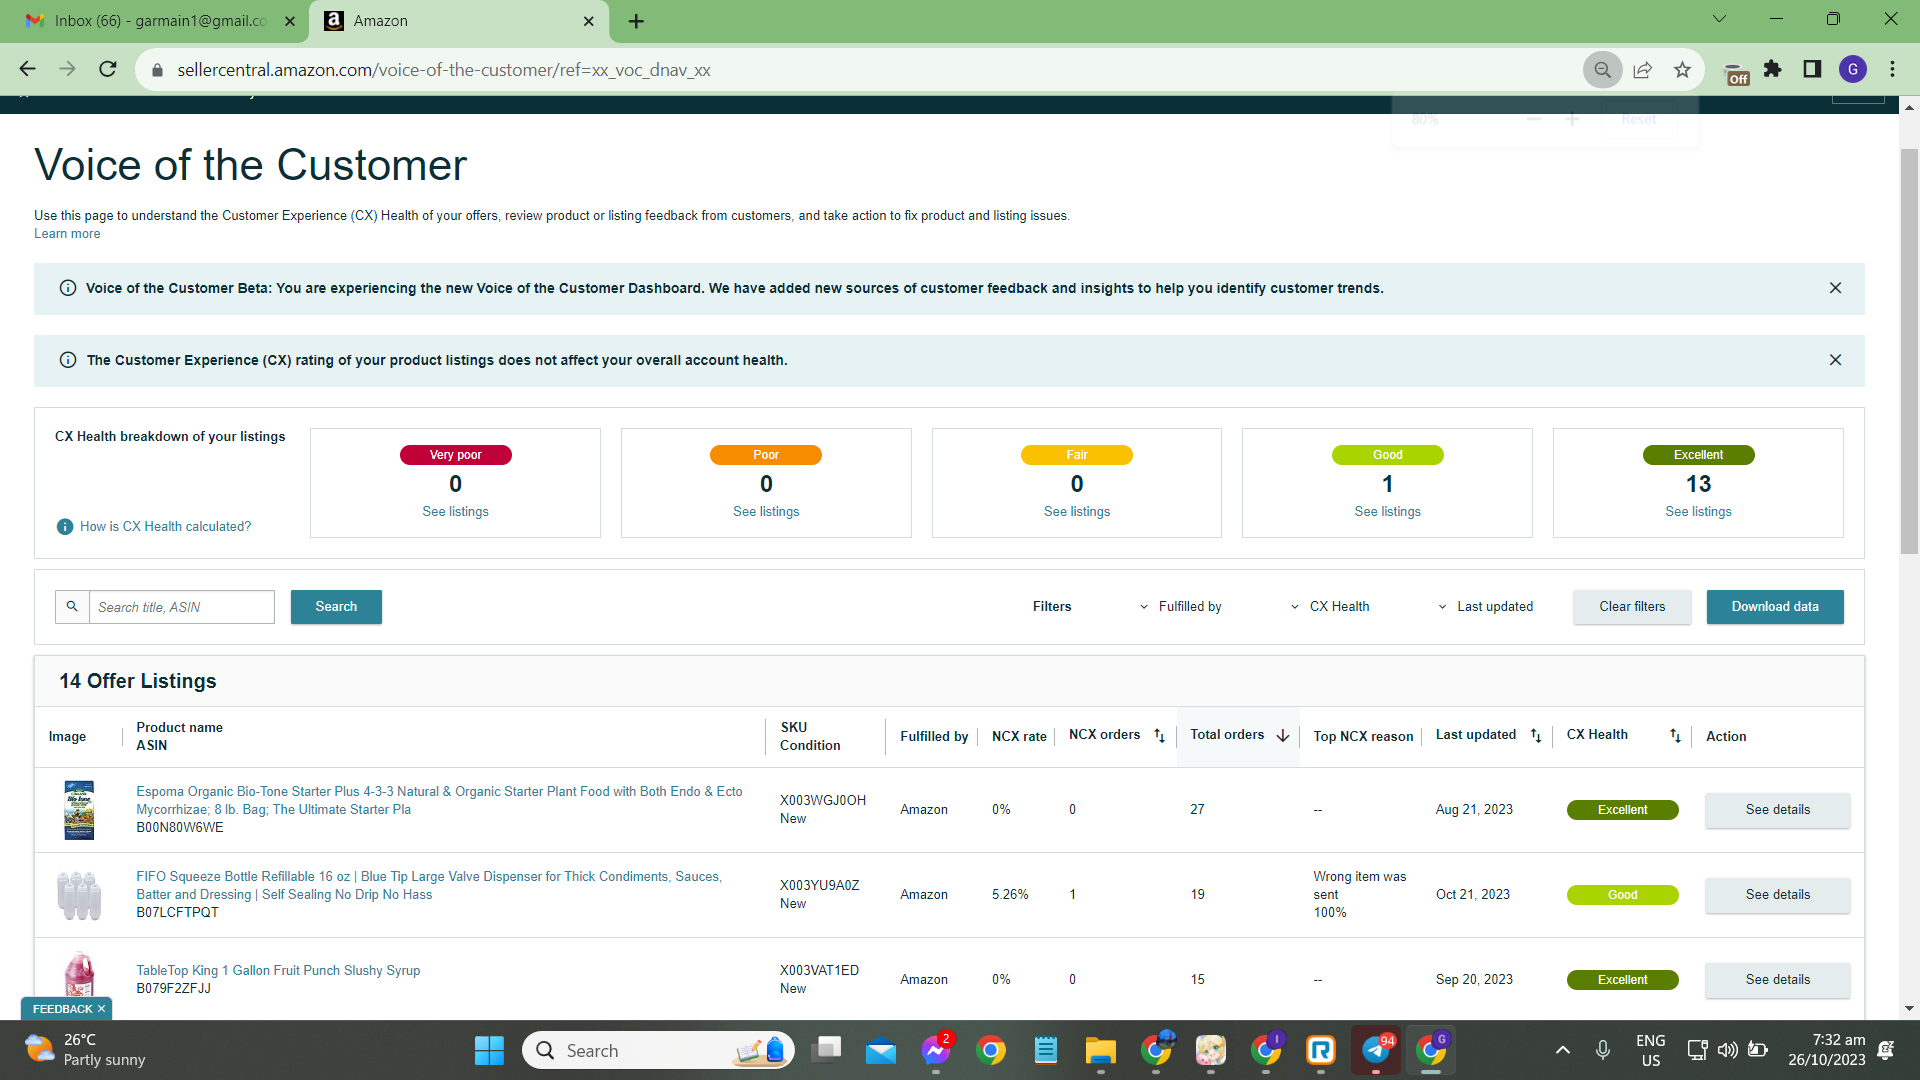The width and height of the screenshot is (1920, 1080).
Task: Click the FIFO Squeeze Bottle thumbnail image
Action: coord(79,895)
